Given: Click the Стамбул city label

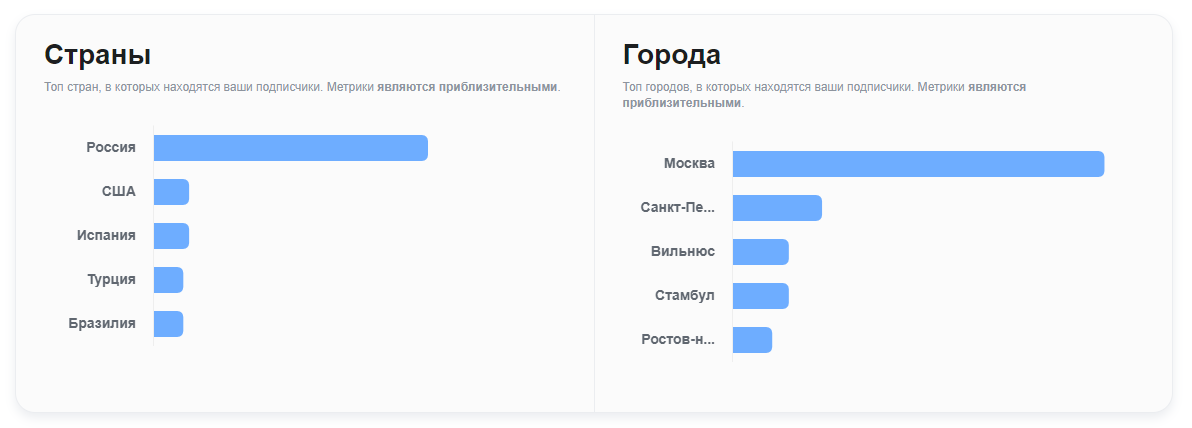Looking at the screenshot, I should (685, 296).
